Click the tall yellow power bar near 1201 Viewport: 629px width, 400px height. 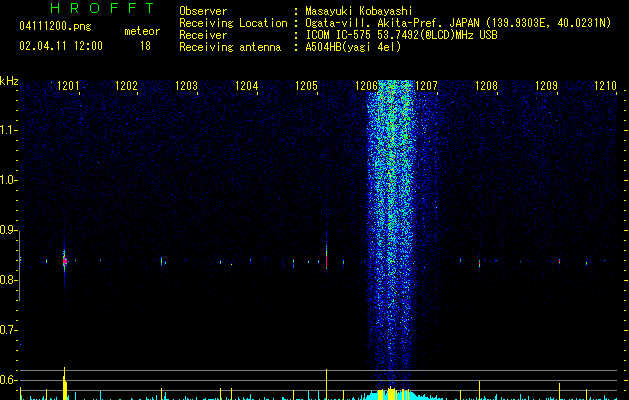(65, 384)
